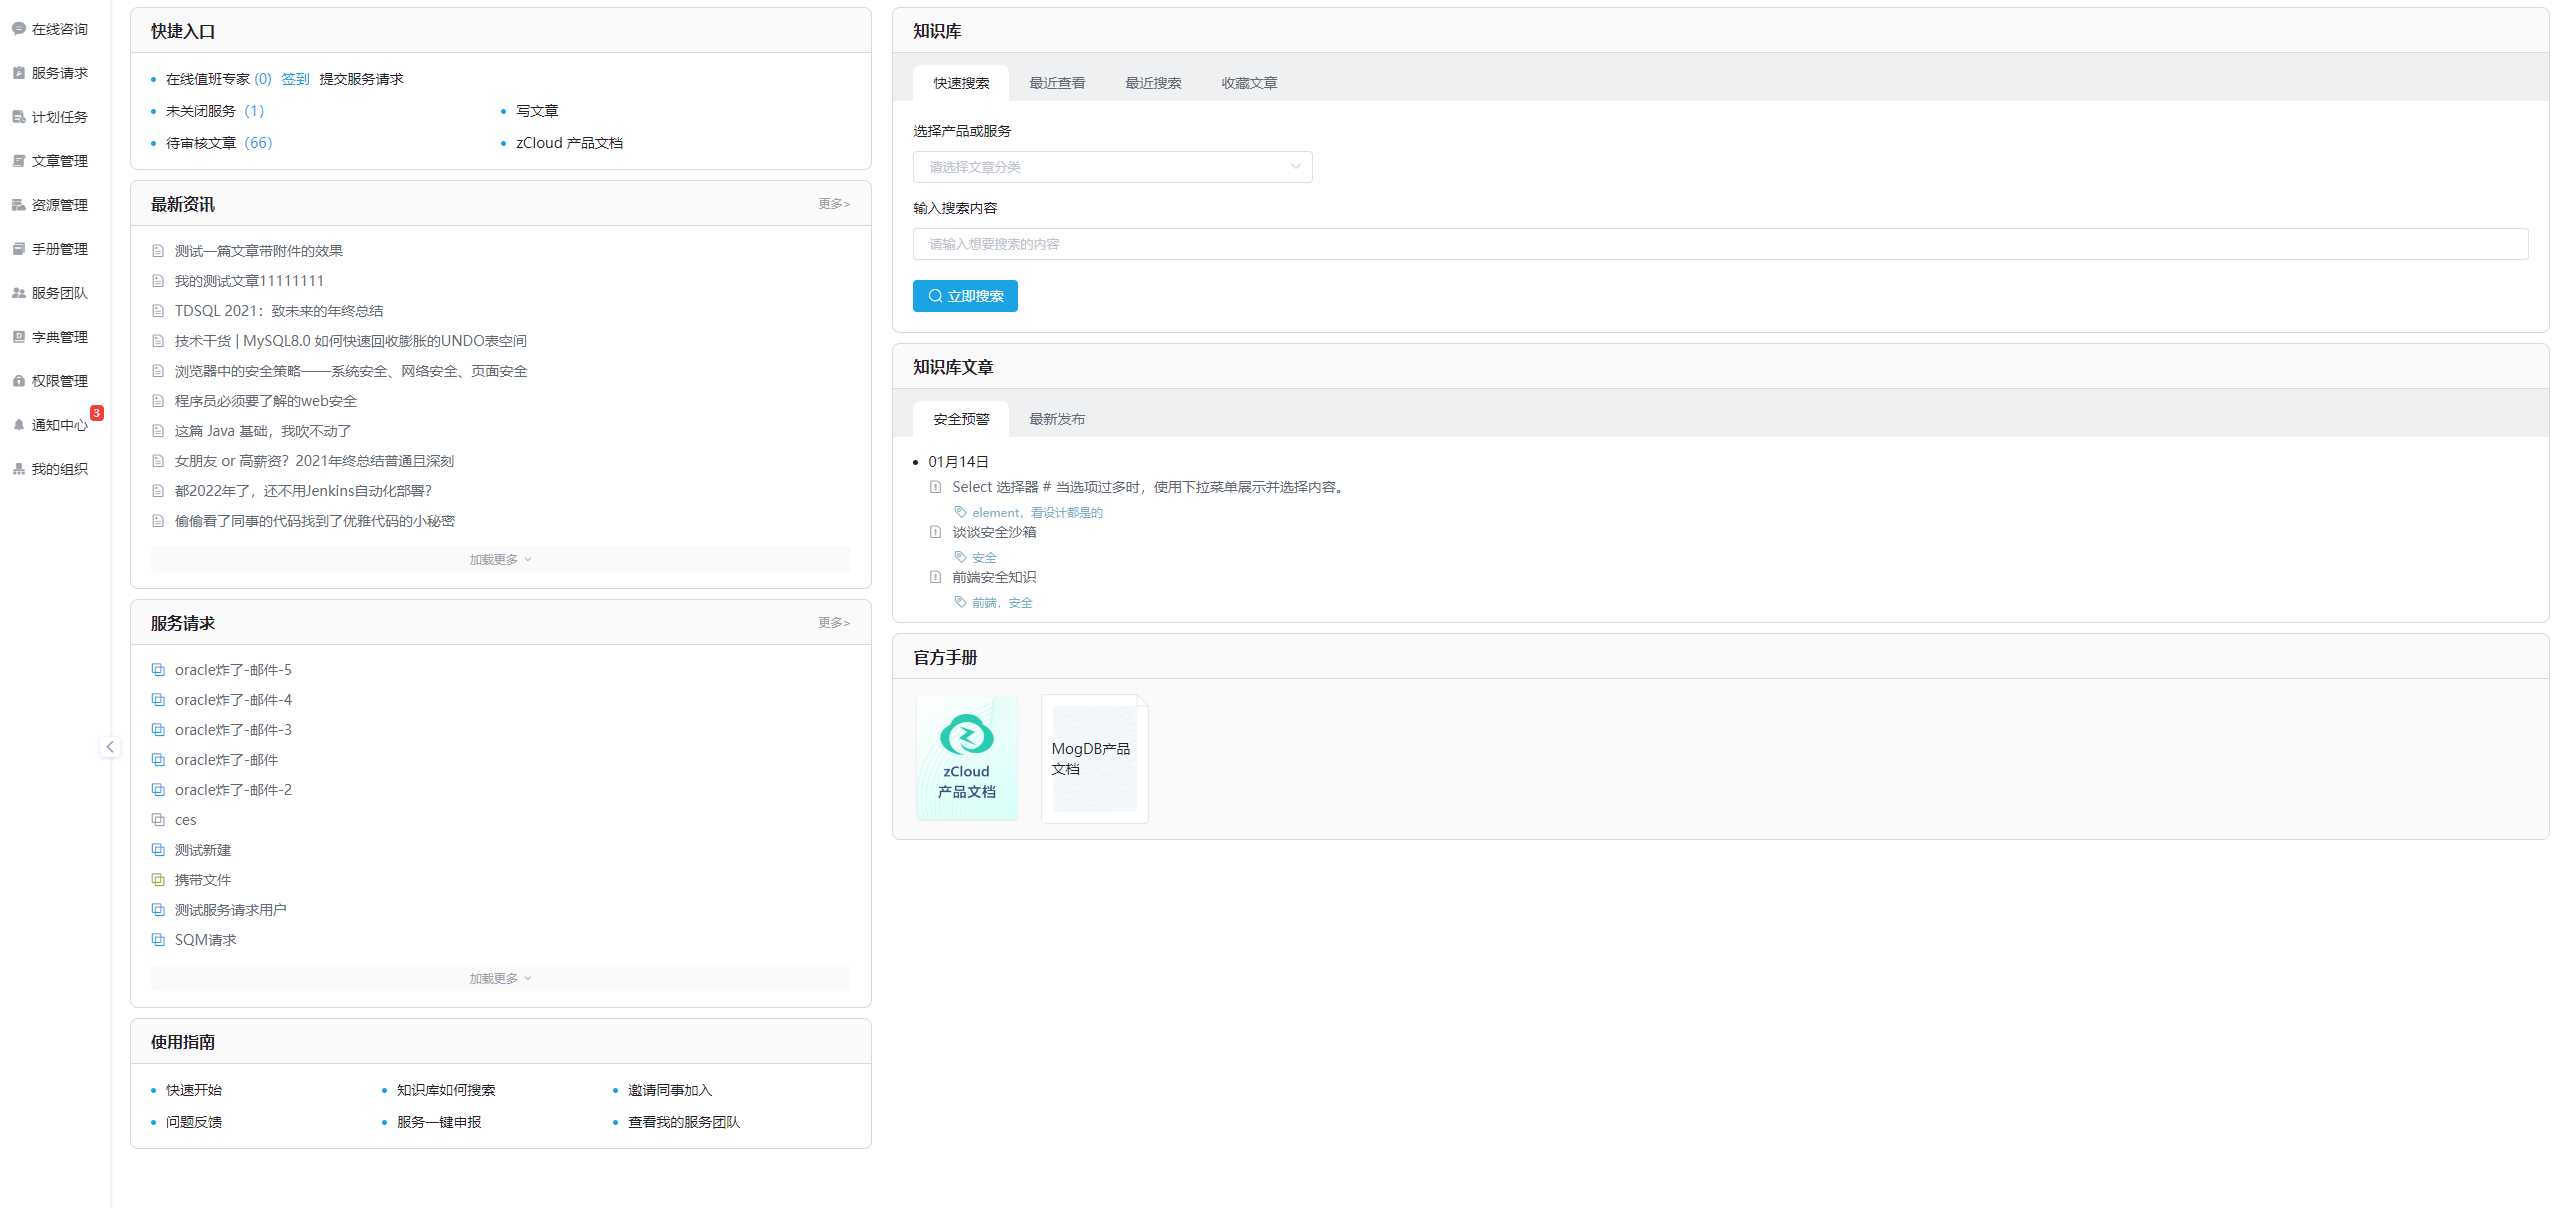Screen dimensions: 2560x1208
Task: Open article 我的测试文章11111111
Action: pos(249,281)
